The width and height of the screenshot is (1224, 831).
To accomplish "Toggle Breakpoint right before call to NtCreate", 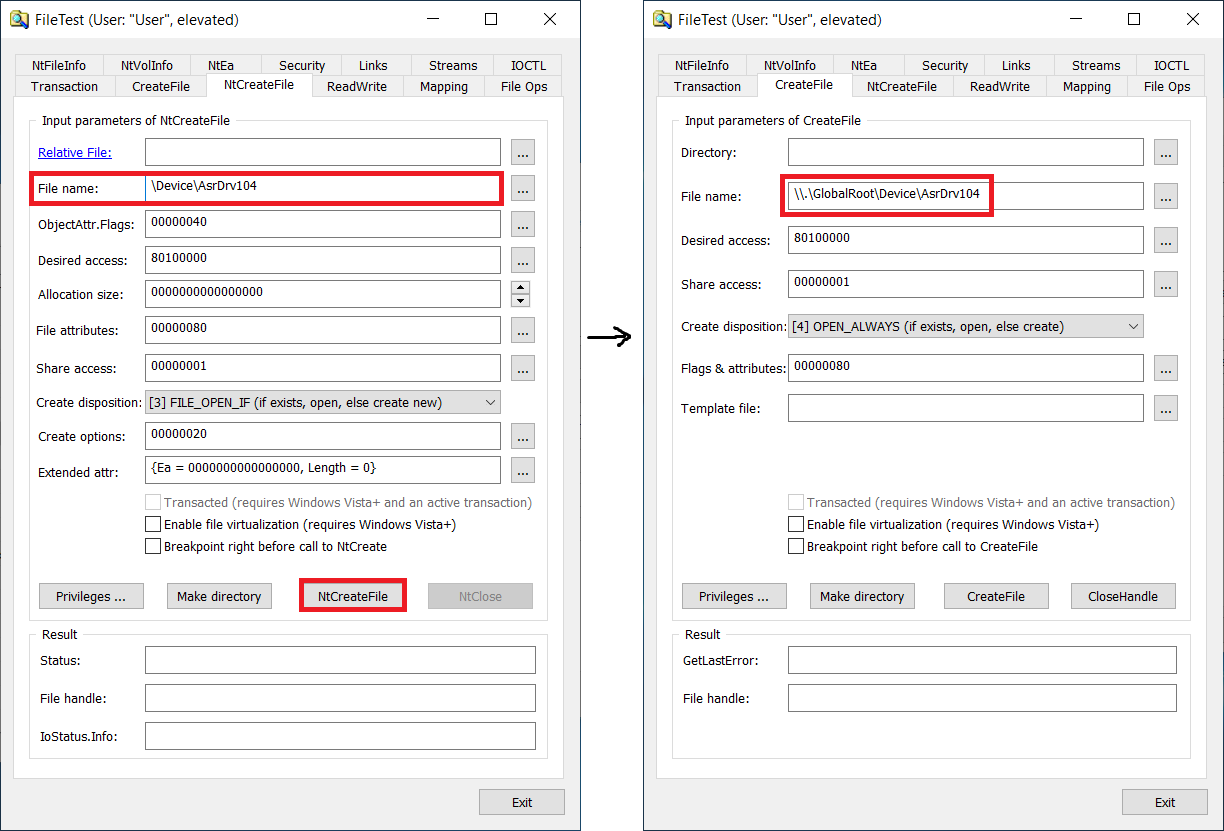I will [x=153, y=546].
